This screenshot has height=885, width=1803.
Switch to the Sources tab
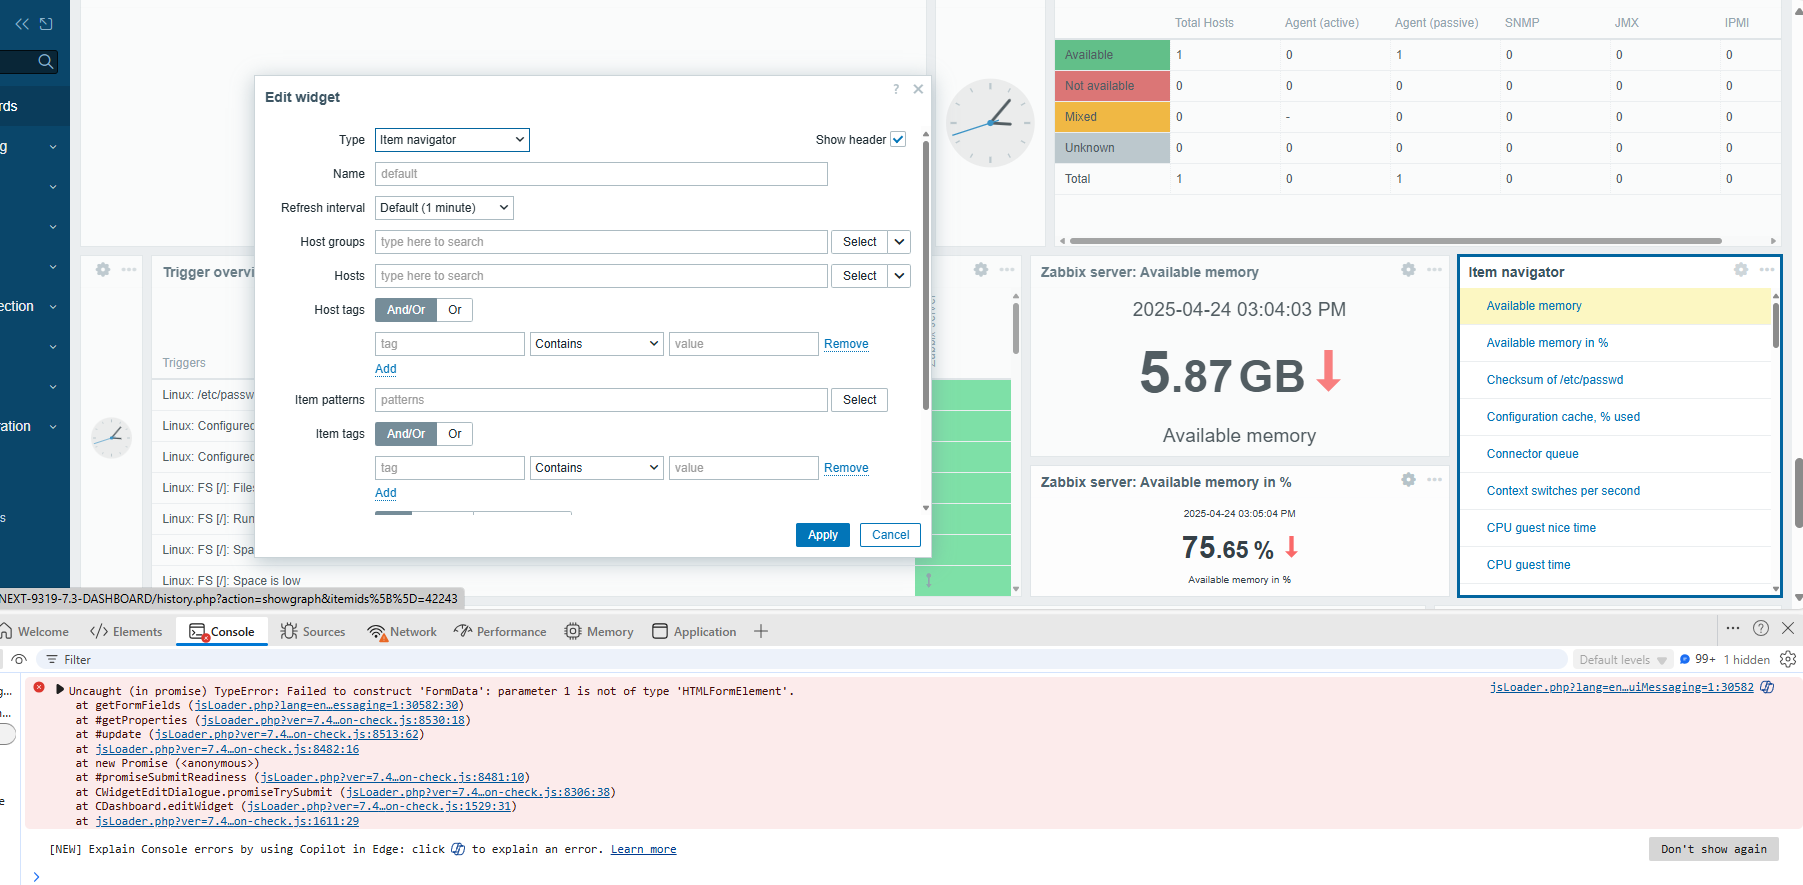point(313,631)
